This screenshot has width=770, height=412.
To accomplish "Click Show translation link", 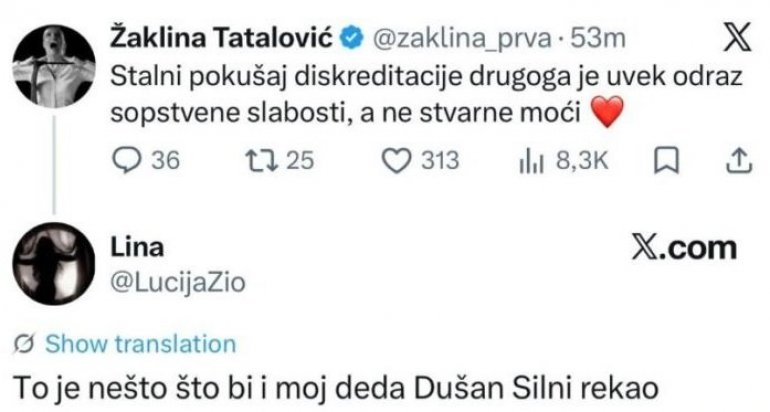I will [x=141, y=345].
